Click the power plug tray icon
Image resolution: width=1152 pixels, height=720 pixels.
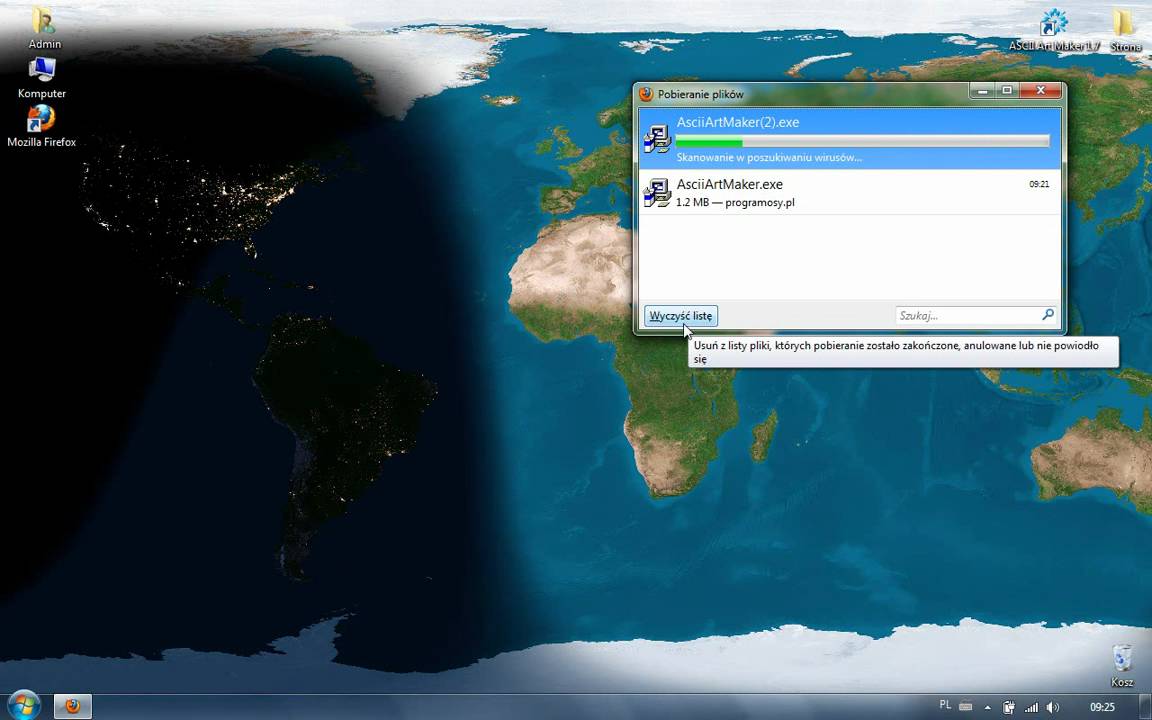pos(1009,707)
